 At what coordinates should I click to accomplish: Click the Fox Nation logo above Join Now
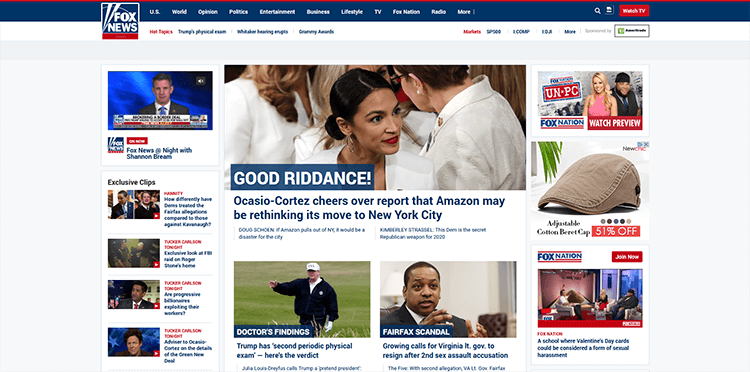(x=559, y=257)
